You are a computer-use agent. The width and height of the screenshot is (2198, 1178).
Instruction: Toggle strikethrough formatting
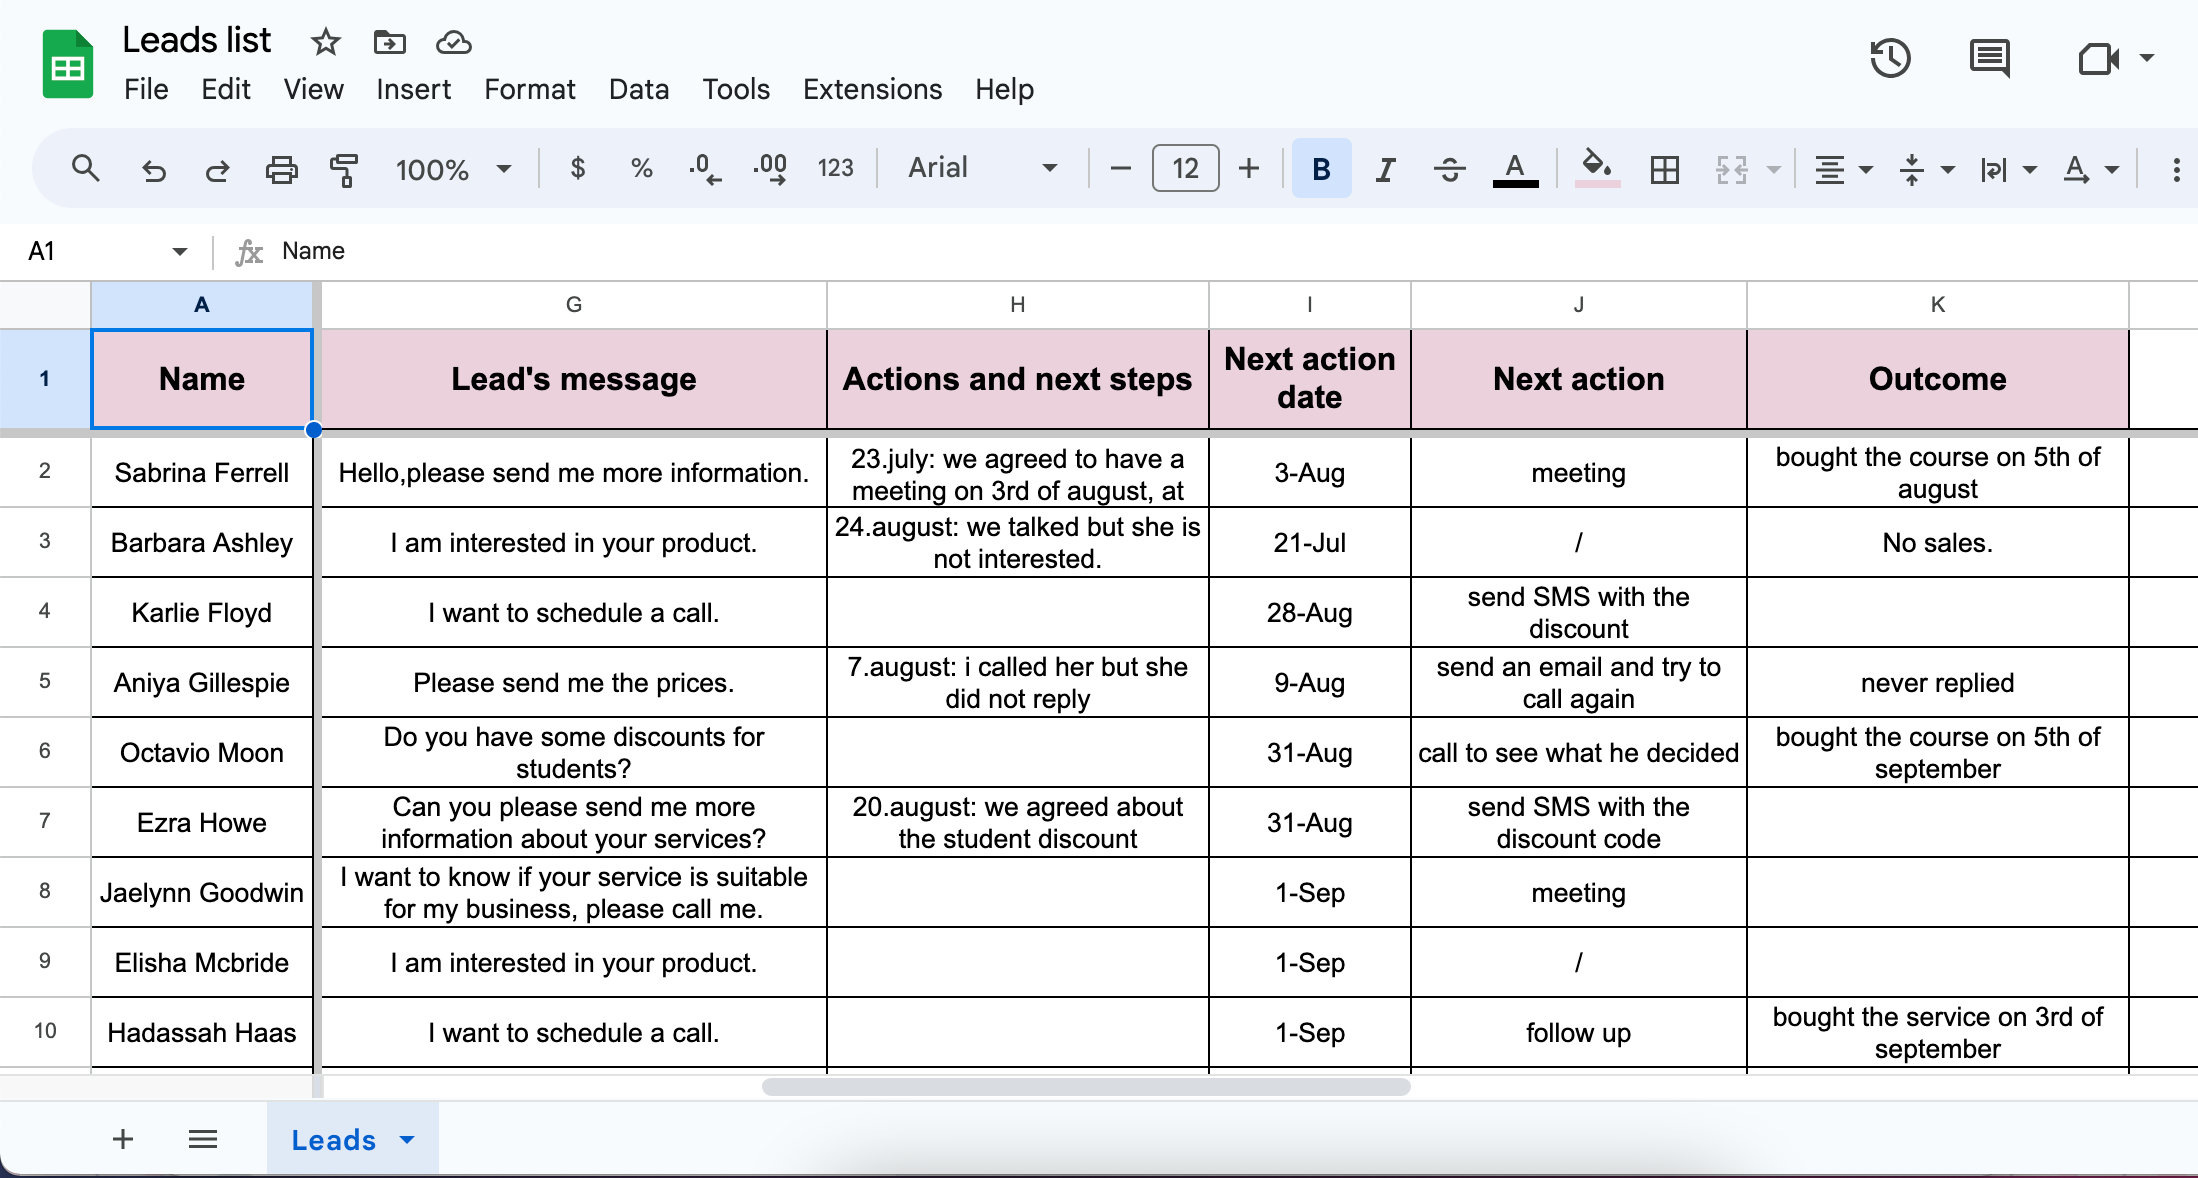click(1449, 168)
